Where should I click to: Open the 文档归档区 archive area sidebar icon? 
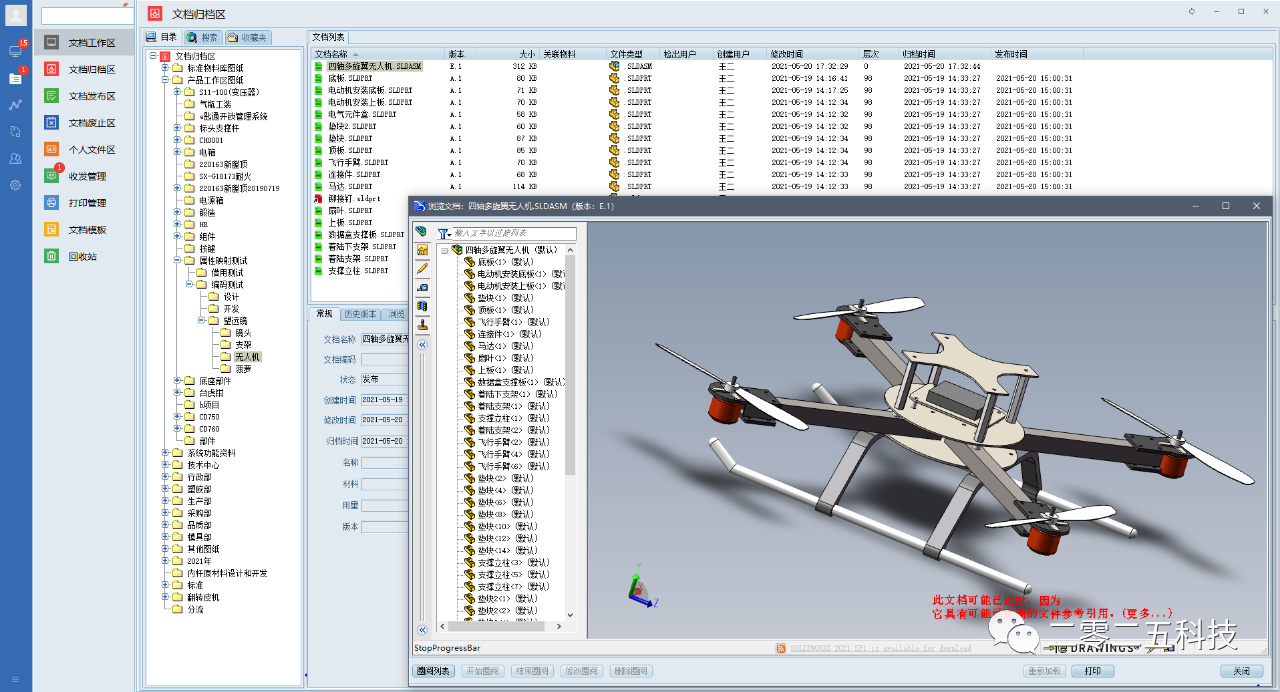pyautogui.click(x=52, y=70)
